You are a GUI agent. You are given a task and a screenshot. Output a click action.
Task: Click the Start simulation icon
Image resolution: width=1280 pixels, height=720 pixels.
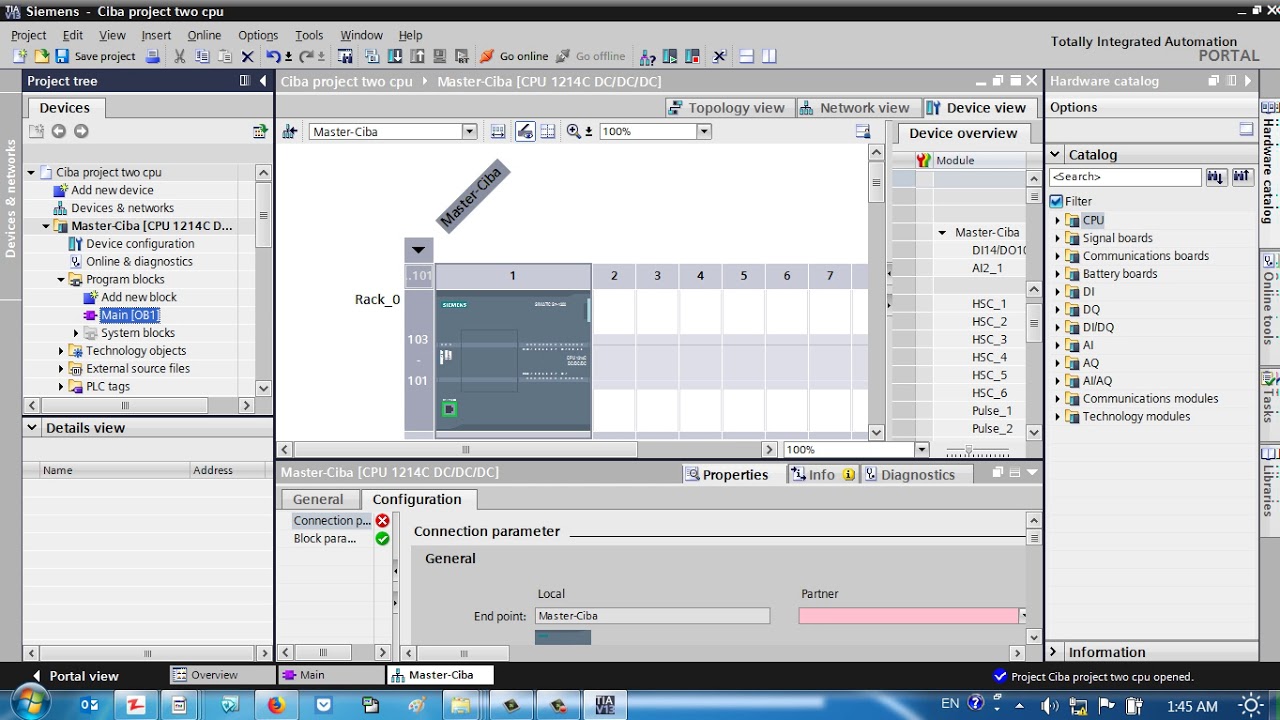pos(439,57)
